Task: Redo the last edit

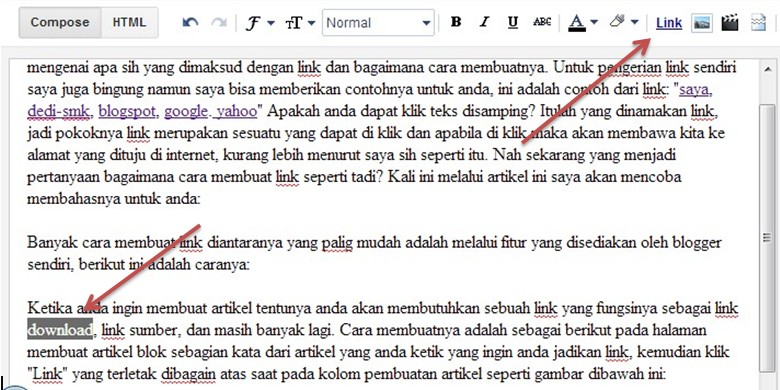Action: [x=219, y=22]
